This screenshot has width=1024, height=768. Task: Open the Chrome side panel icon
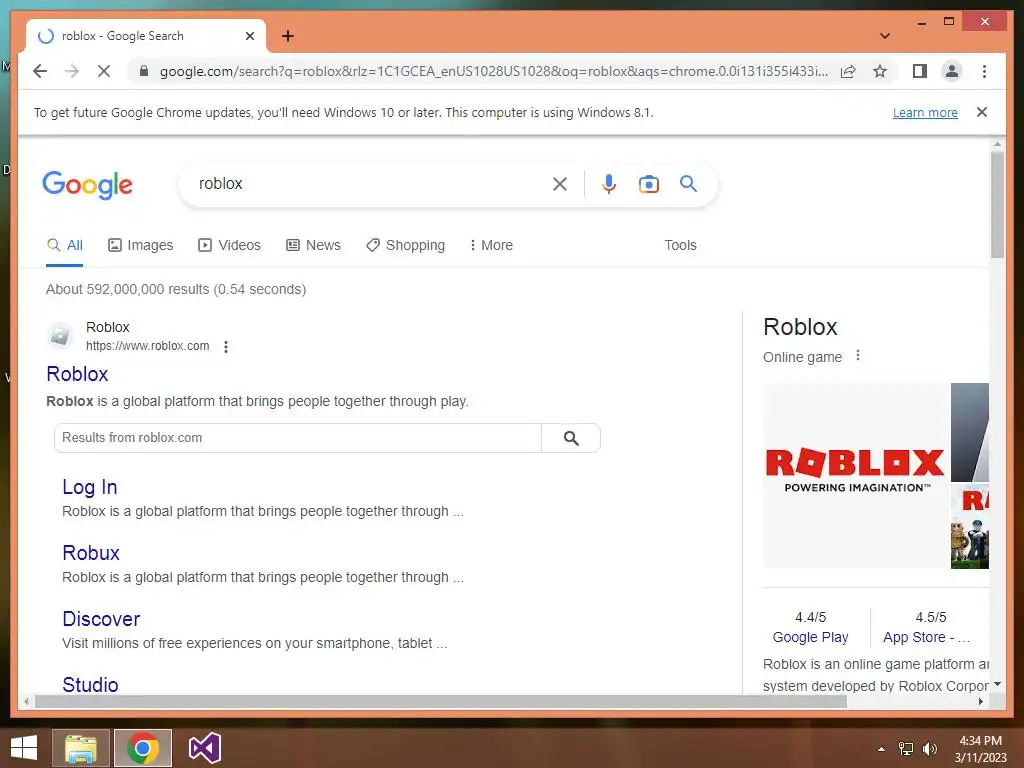coord(920,71)
